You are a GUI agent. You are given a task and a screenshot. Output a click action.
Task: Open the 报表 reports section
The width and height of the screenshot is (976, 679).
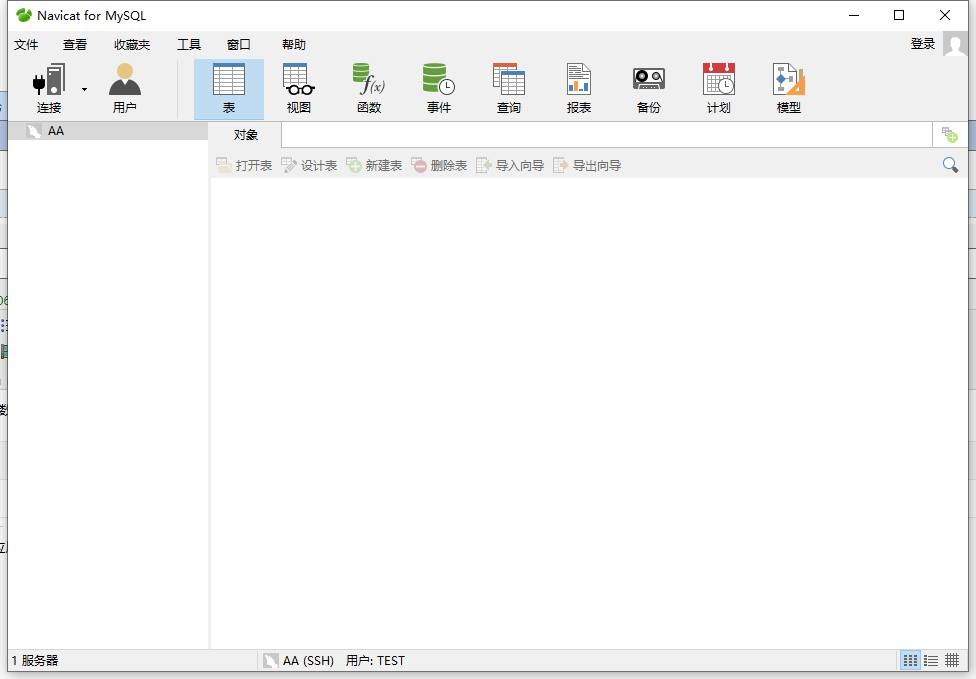(x=579, y=88)
